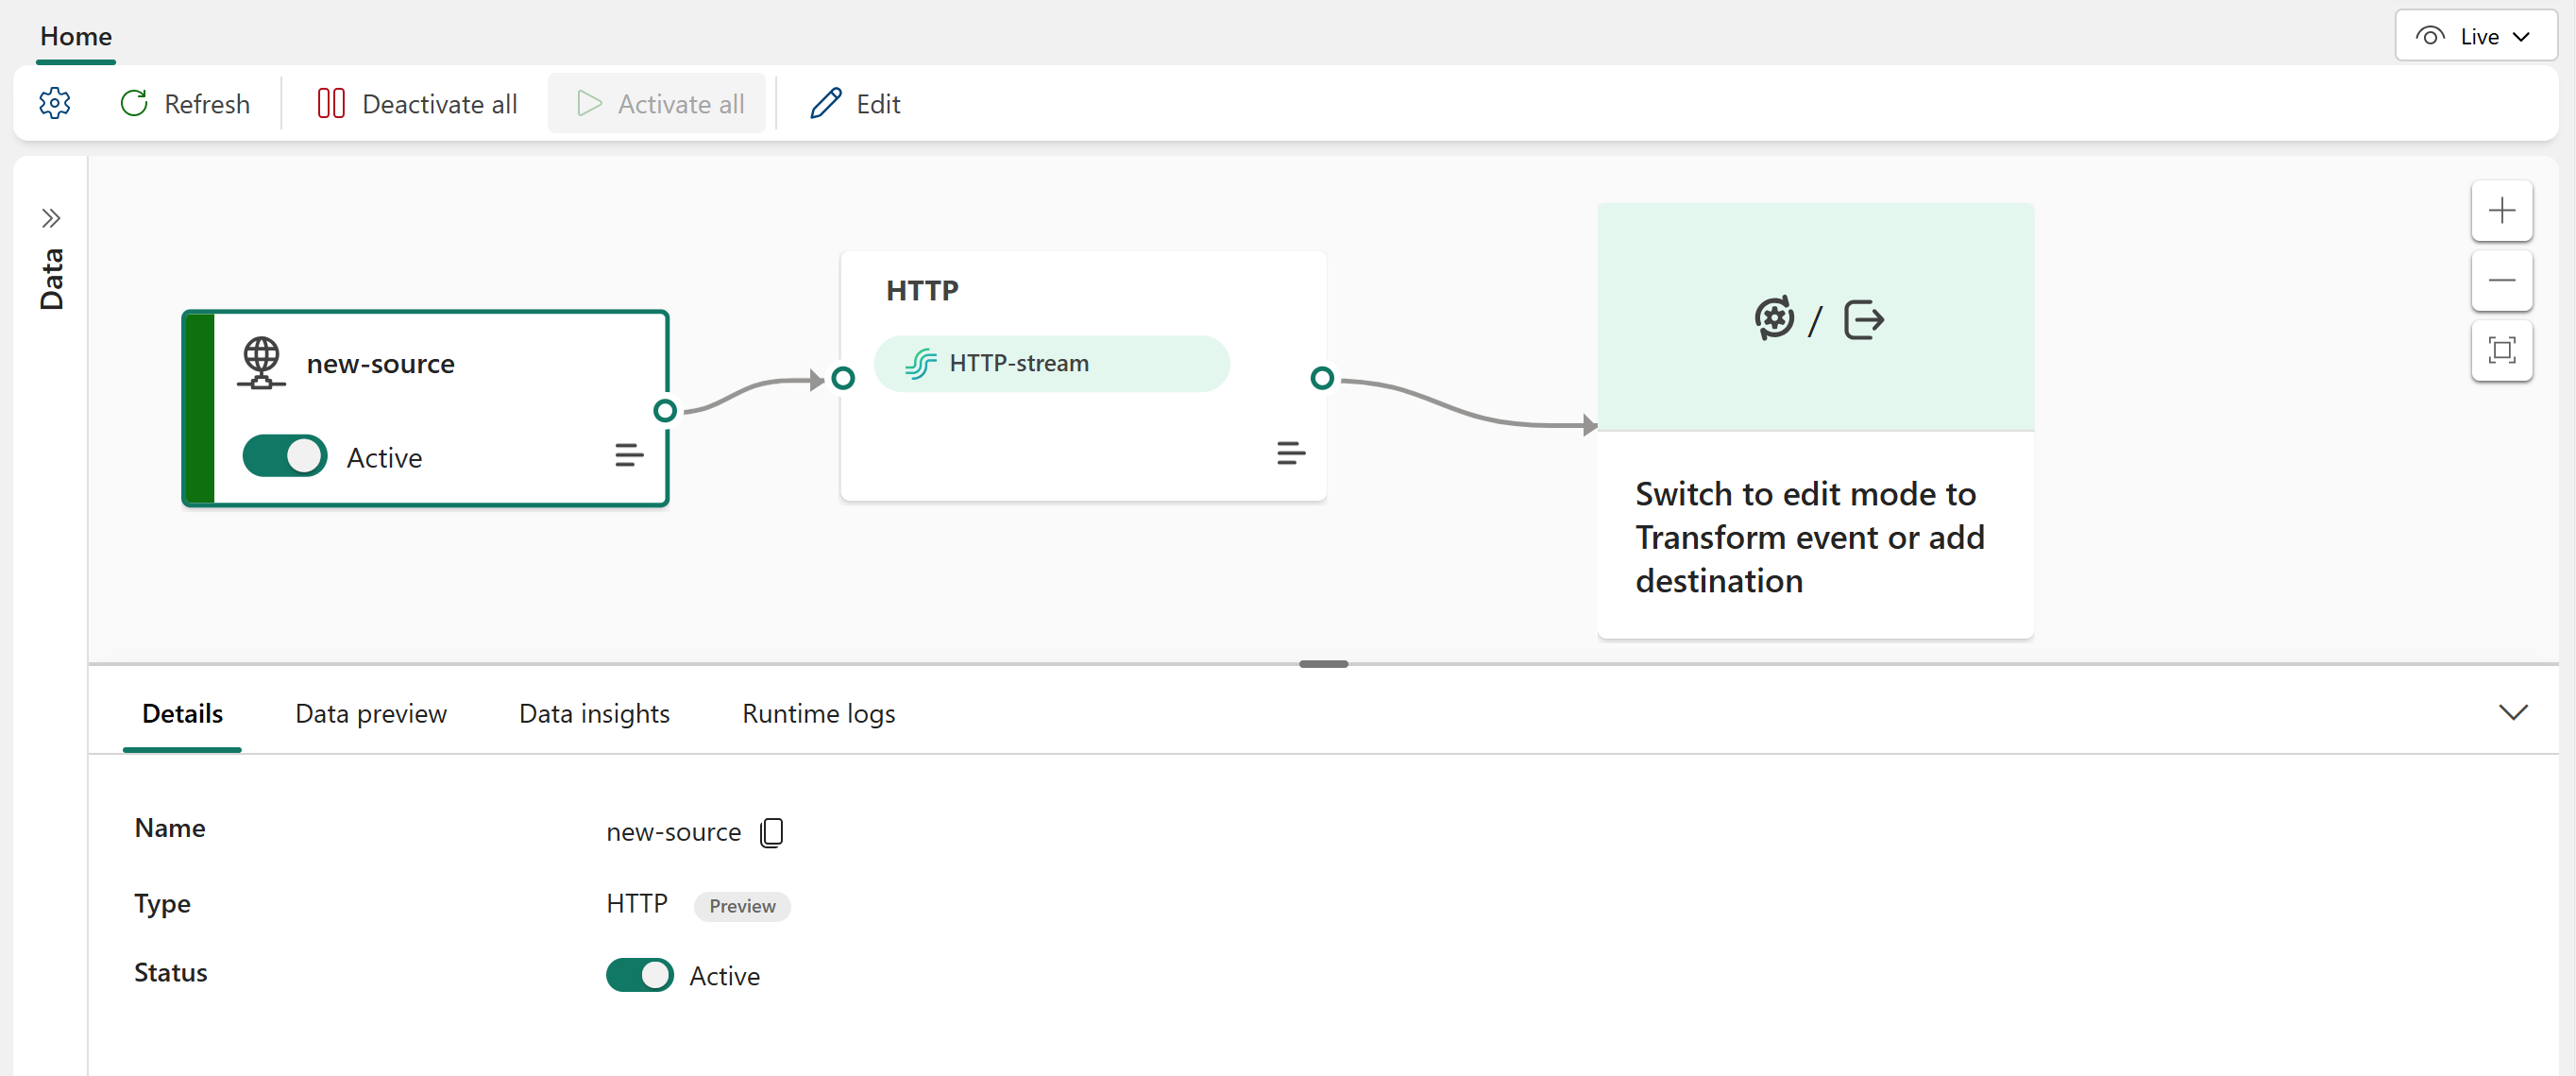Open the HTTP node options menu
The width and height of the screenshot is (2576, 1076).
click(1291, 453)
